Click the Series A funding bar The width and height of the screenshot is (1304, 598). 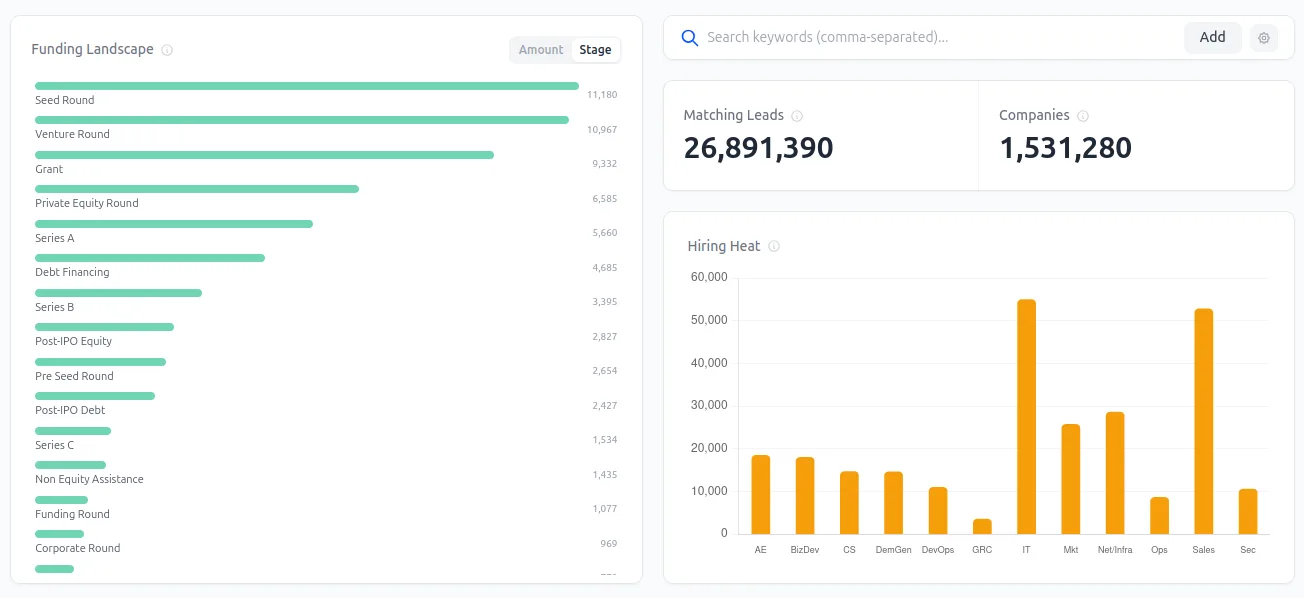pos(174,224)
